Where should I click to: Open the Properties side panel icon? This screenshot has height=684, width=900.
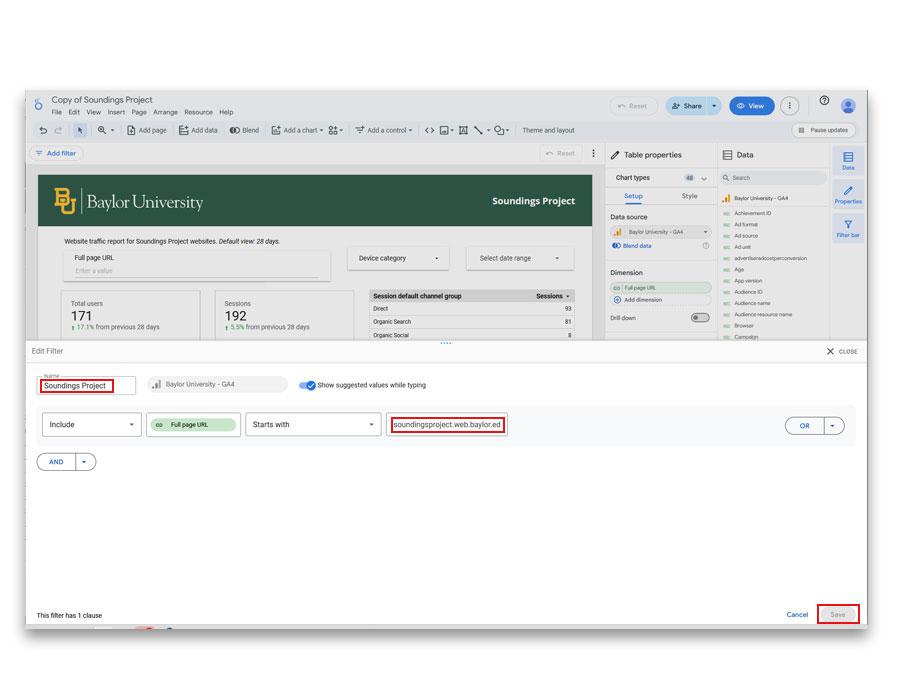point(848,195)
